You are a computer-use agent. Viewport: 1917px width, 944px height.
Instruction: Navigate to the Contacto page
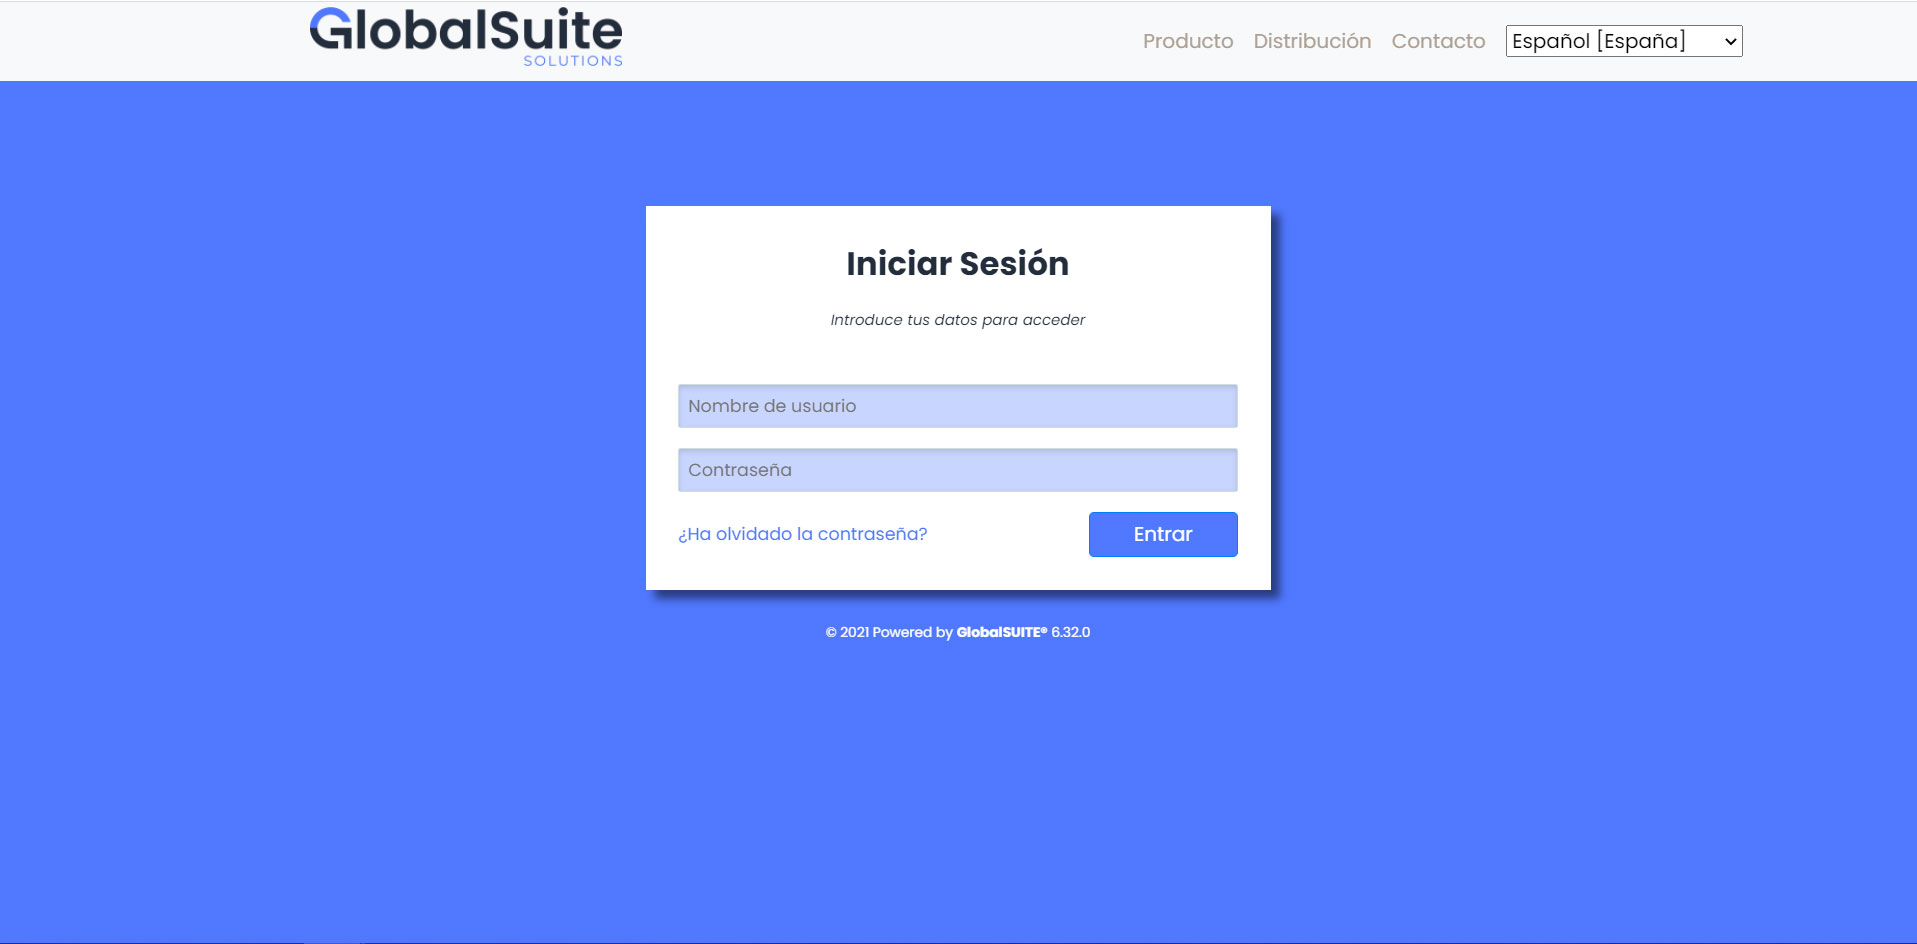[1438, 41]
